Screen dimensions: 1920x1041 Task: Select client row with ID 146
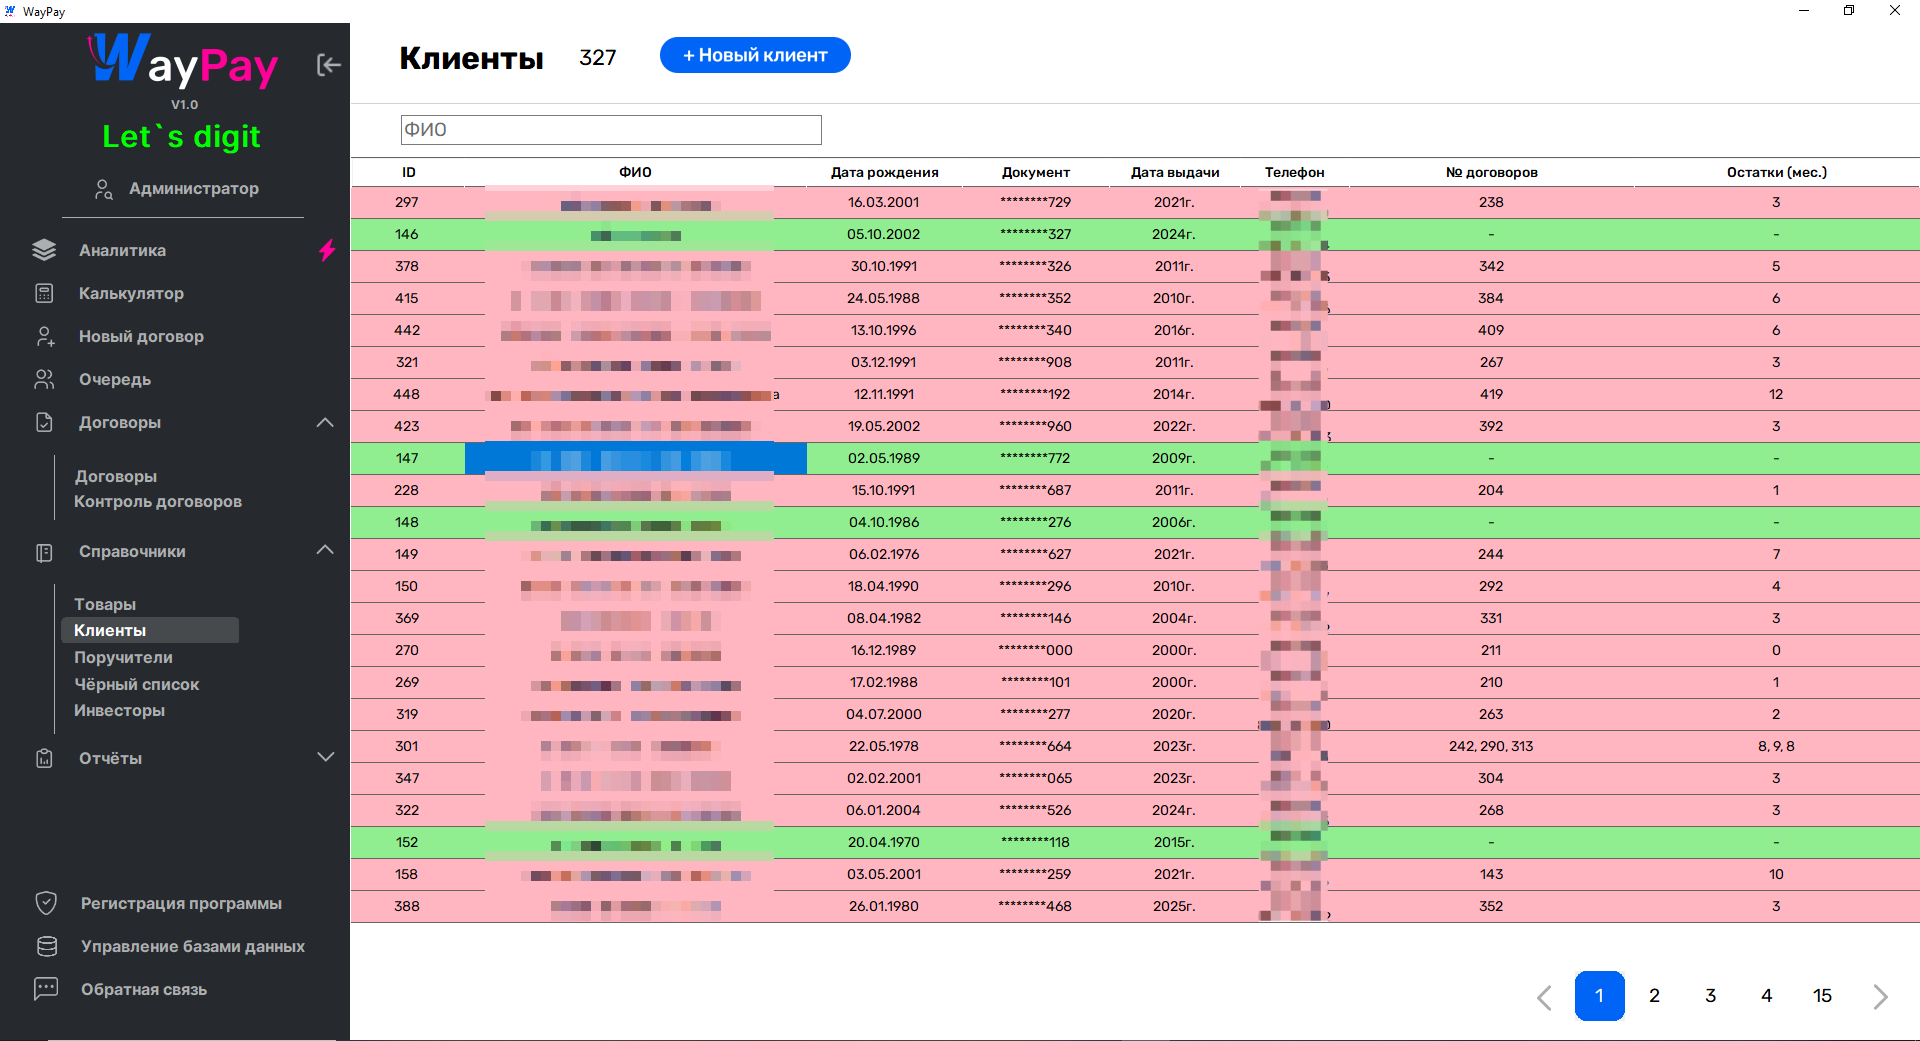(1135, 234)
